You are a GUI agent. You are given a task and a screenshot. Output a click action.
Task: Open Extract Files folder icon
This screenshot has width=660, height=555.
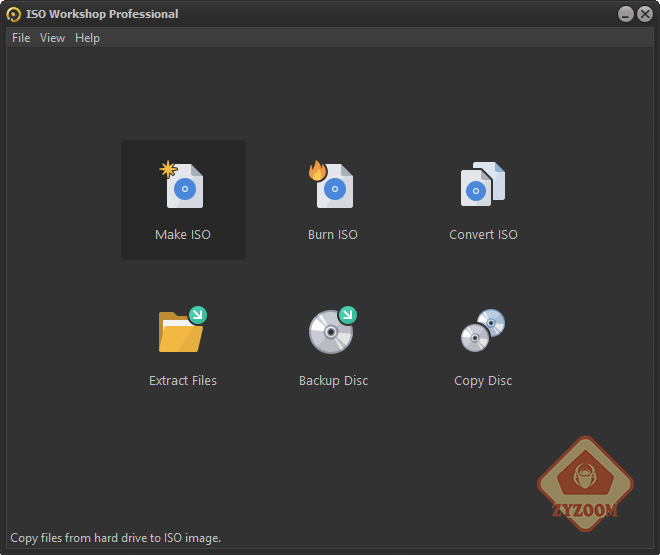183,330
